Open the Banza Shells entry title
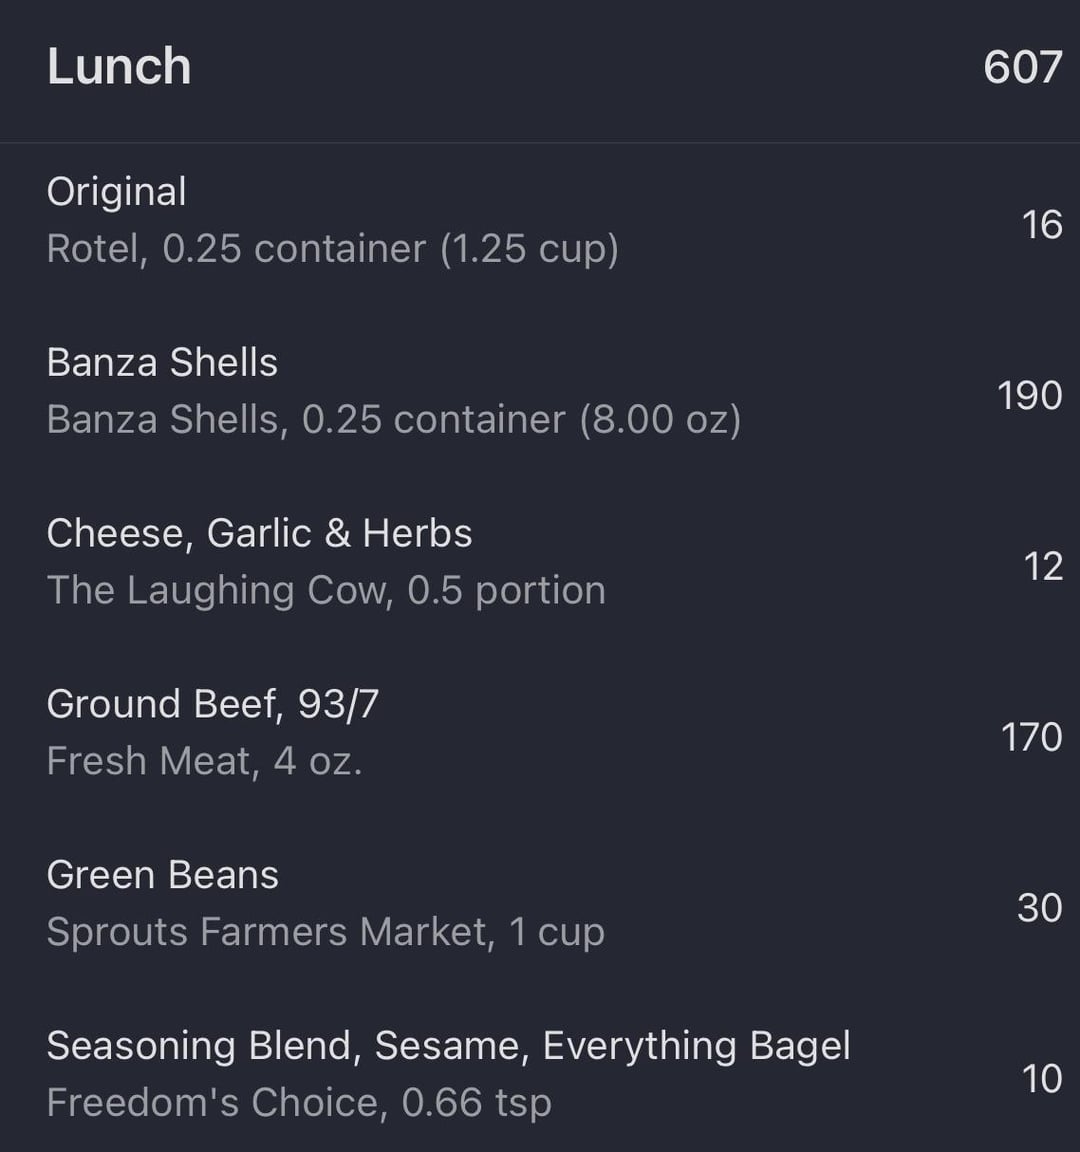The width and height of the screenshot is (1080, 1152). tap(162, 362)
